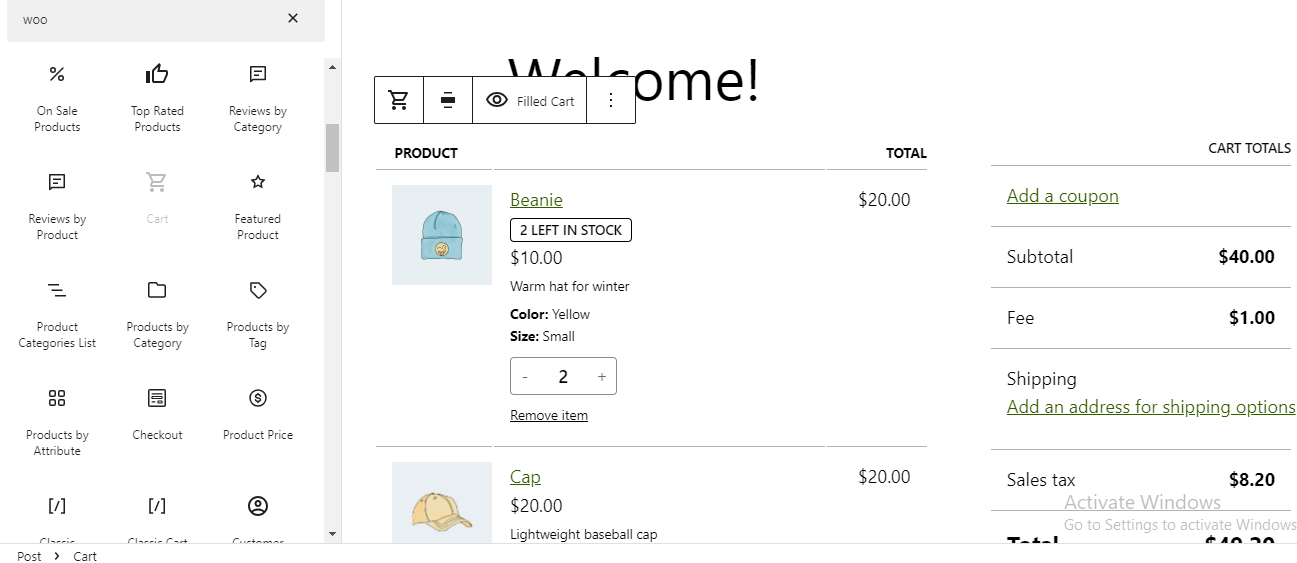Change block alignment in toolbar

pyautogui.click(x=448, y=100)
